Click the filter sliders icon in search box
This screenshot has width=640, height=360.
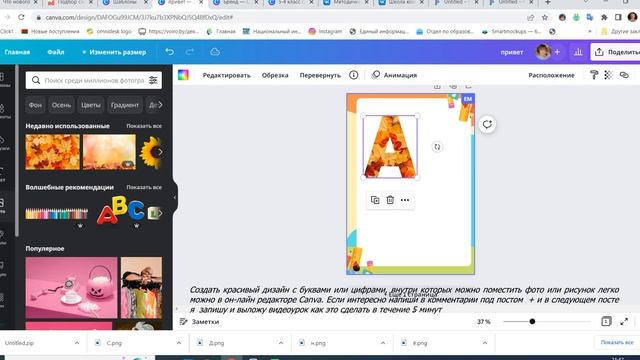153,80
